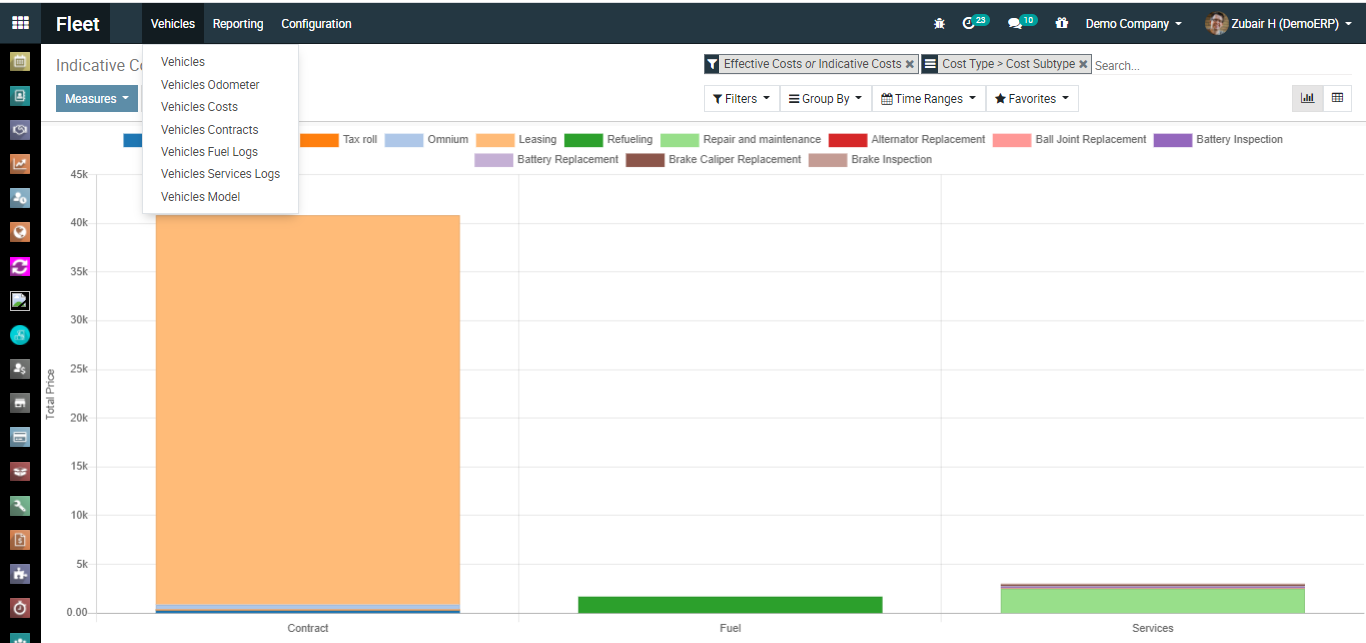Select Vehicles Costs from the menu

click(198, 107)
